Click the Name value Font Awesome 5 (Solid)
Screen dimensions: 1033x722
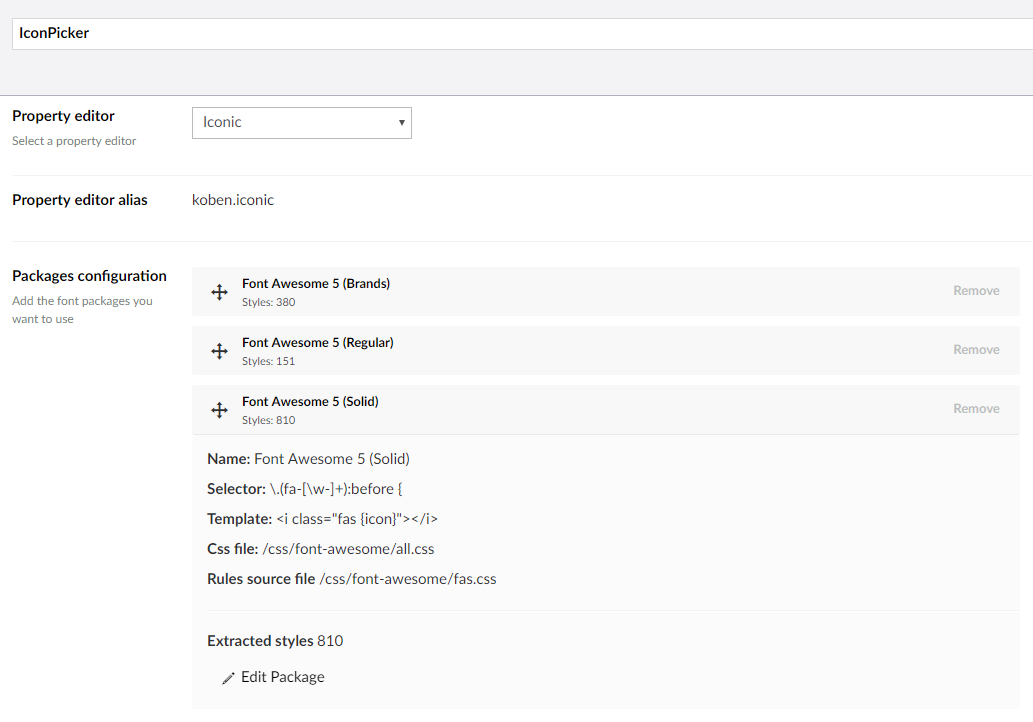(332, 459)
